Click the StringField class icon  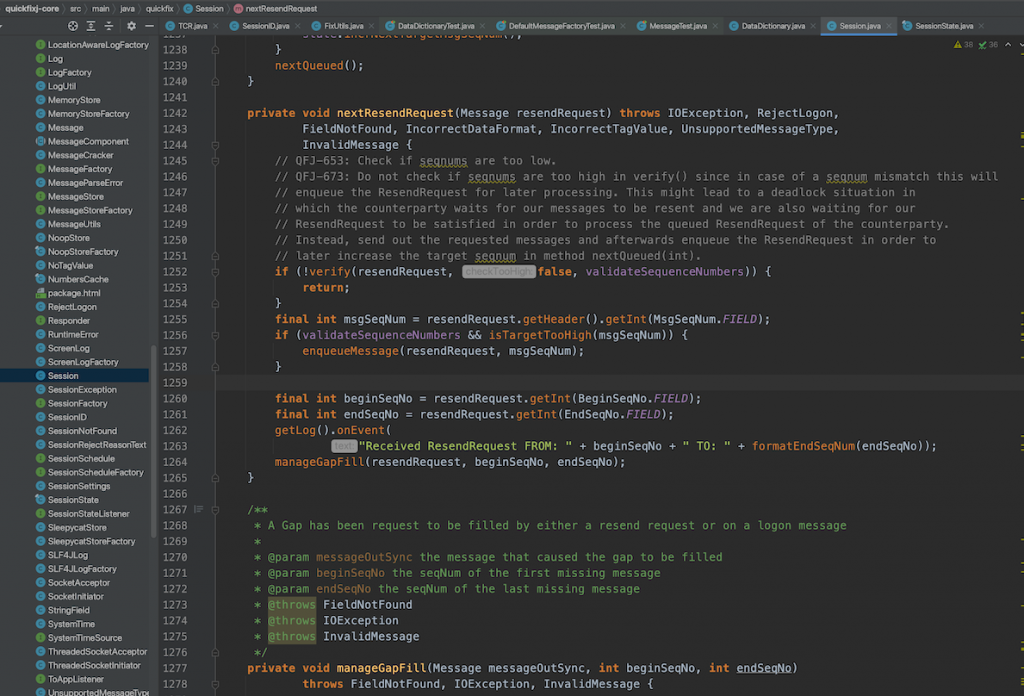40,610
